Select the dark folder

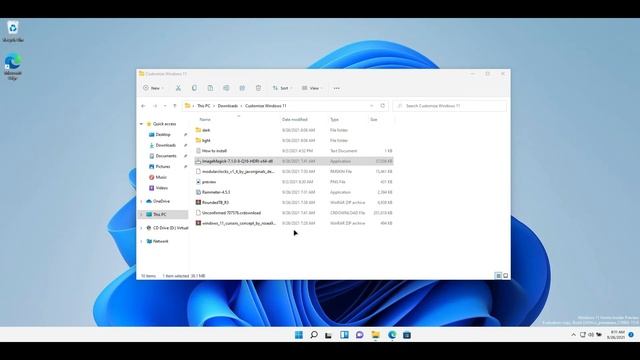[x=294, y=130]
